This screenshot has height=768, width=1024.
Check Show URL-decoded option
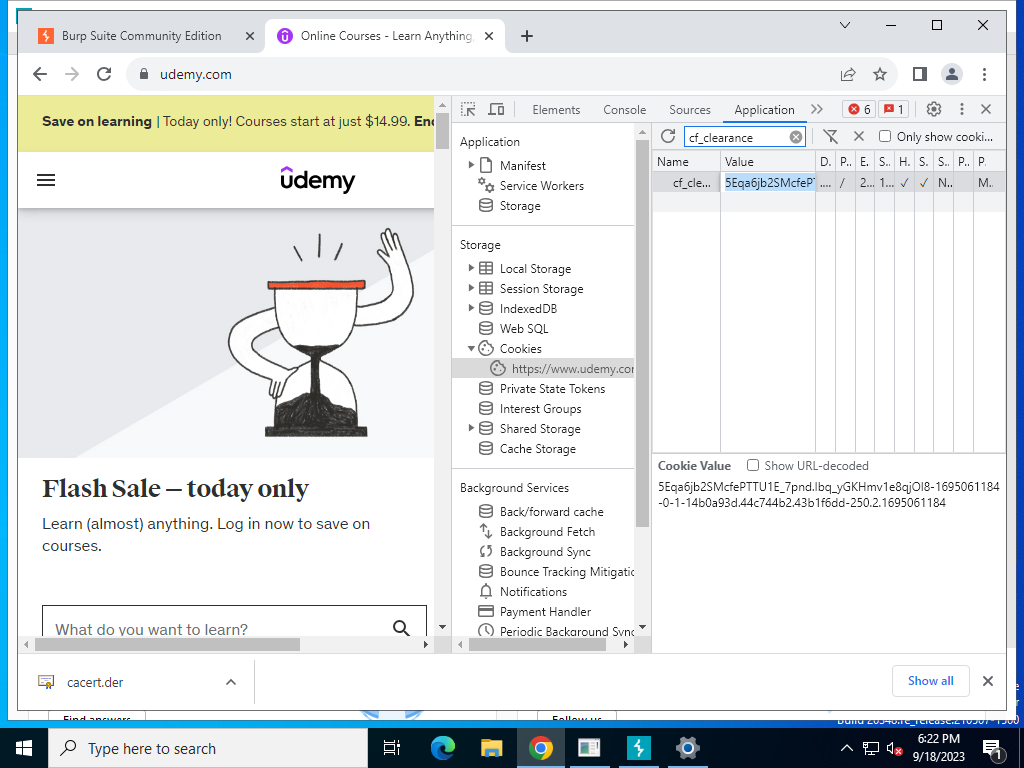pyautogui.click(x=753, y=466)
